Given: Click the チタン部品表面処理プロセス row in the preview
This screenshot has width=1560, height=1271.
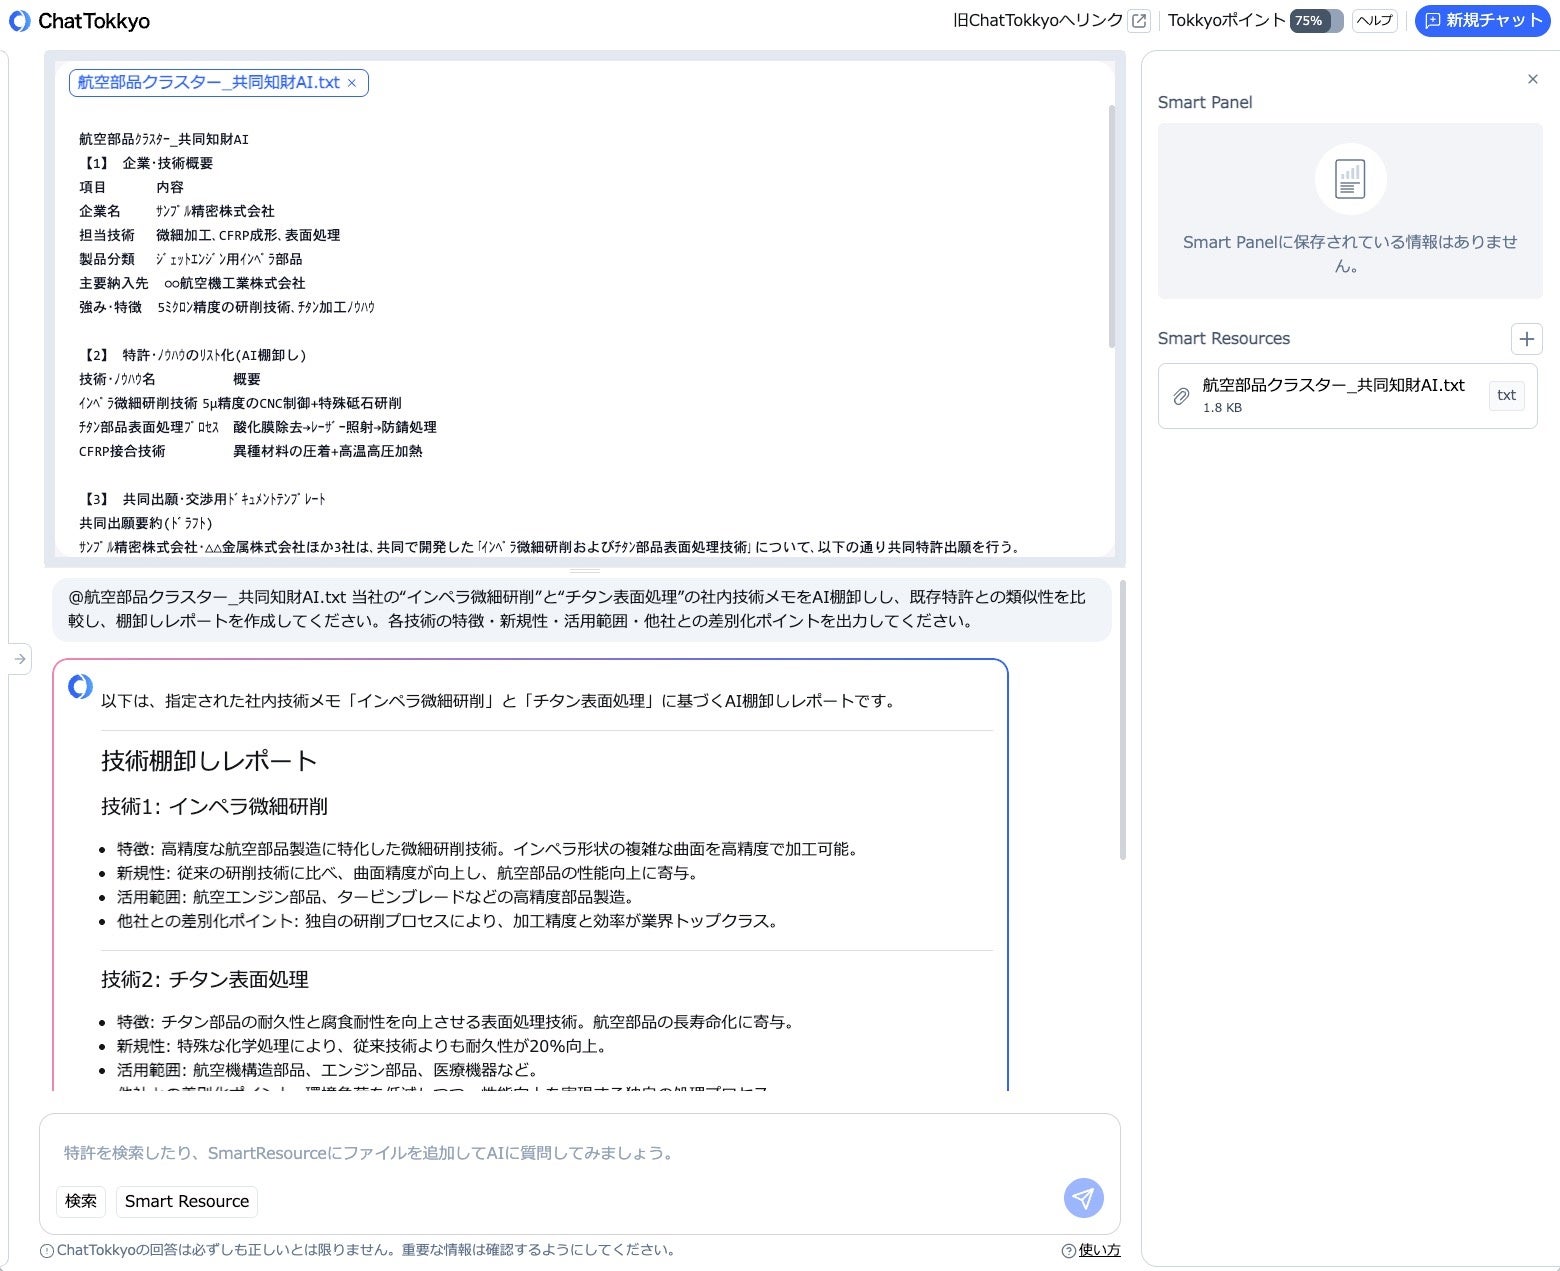Looking at the screenshot, I should coord(258,427).
